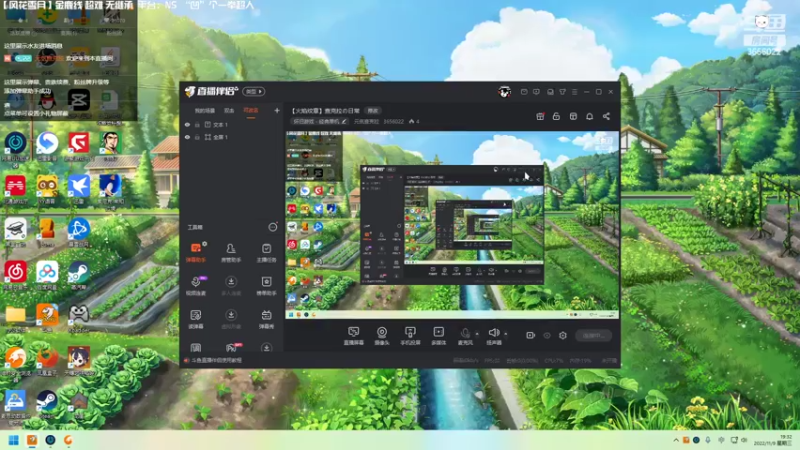Expand the speaker options arrow
Screen dimensions: 800x450
(x=506, y=334)
